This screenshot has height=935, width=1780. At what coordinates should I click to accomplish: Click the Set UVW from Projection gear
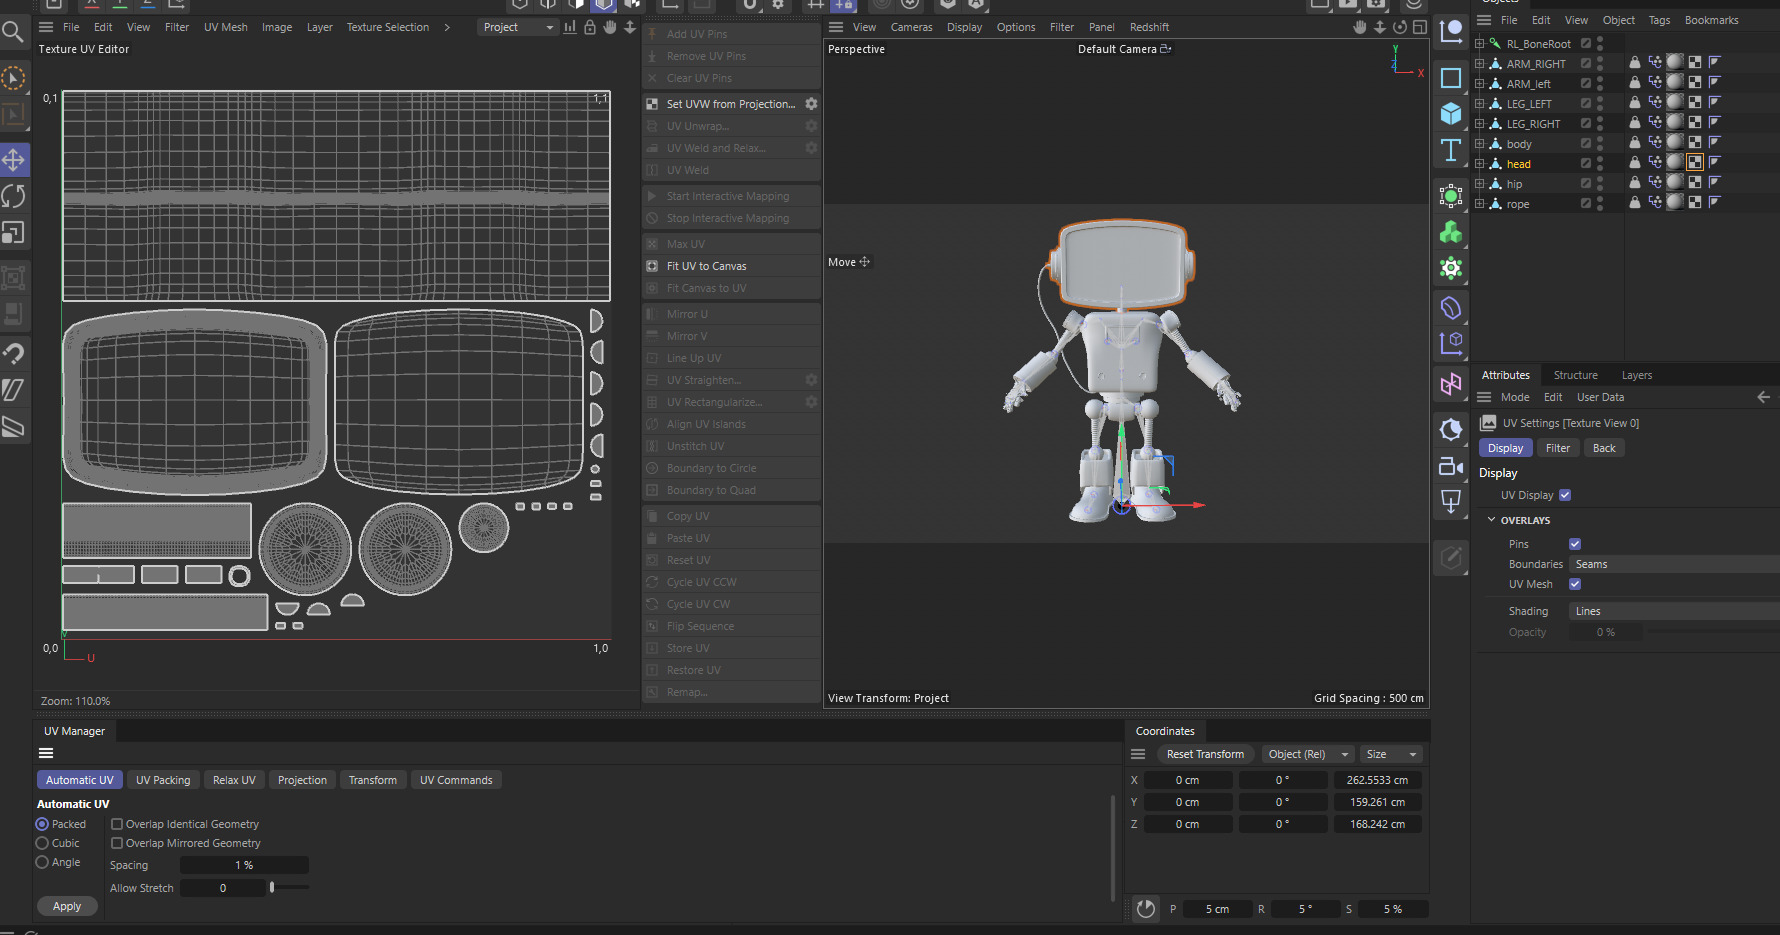[811, 104]
